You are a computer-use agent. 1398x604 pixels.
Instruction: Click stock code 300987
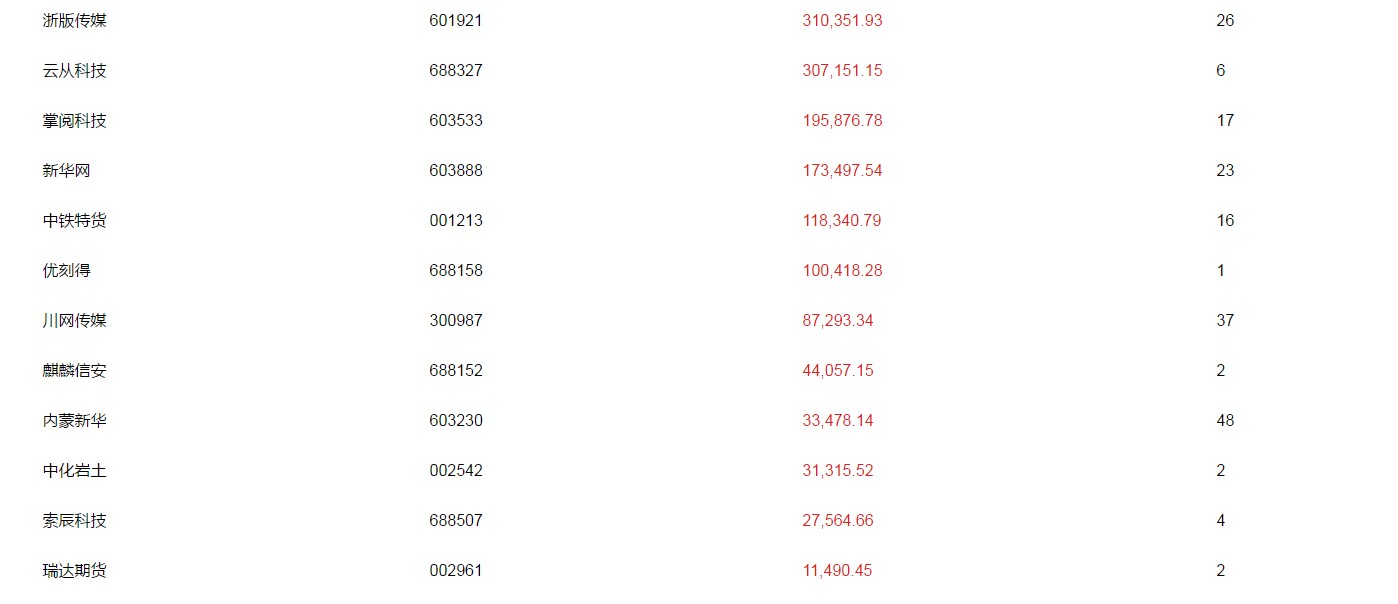456,321
